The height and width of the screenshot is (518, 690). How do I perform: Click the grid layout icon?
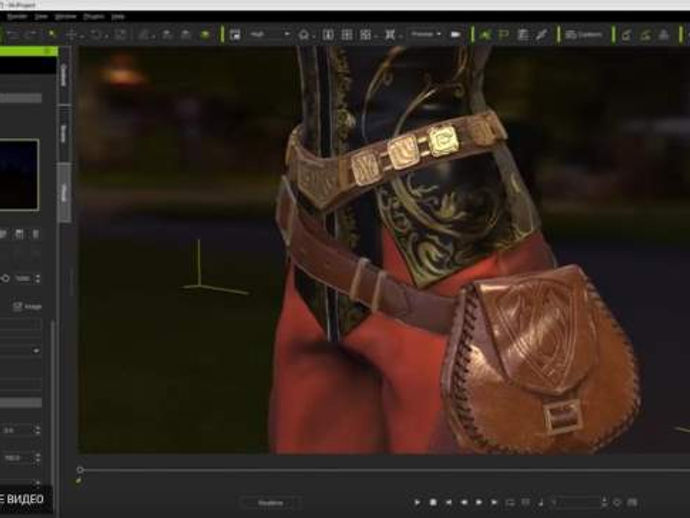coord(347,34)
